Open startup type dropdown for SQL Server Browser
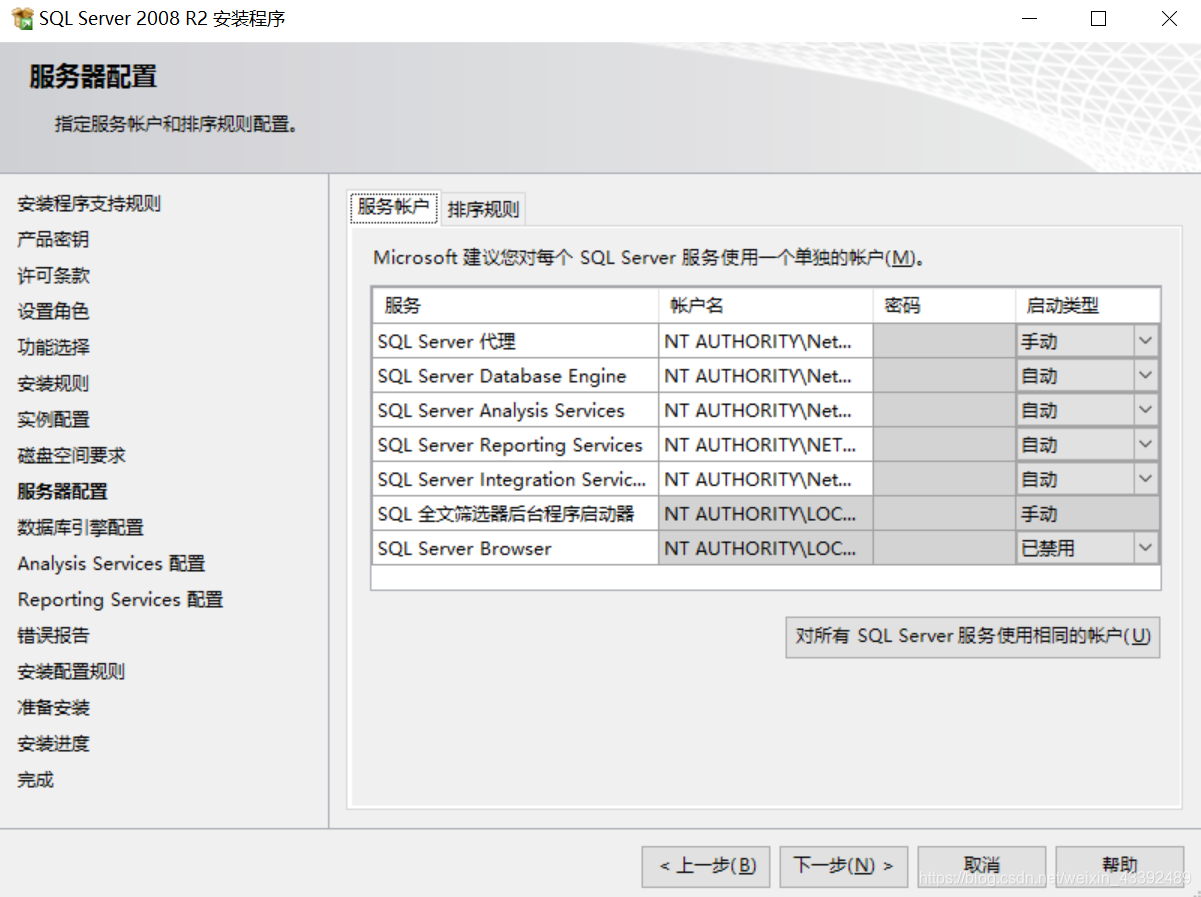 [1145, 548]
